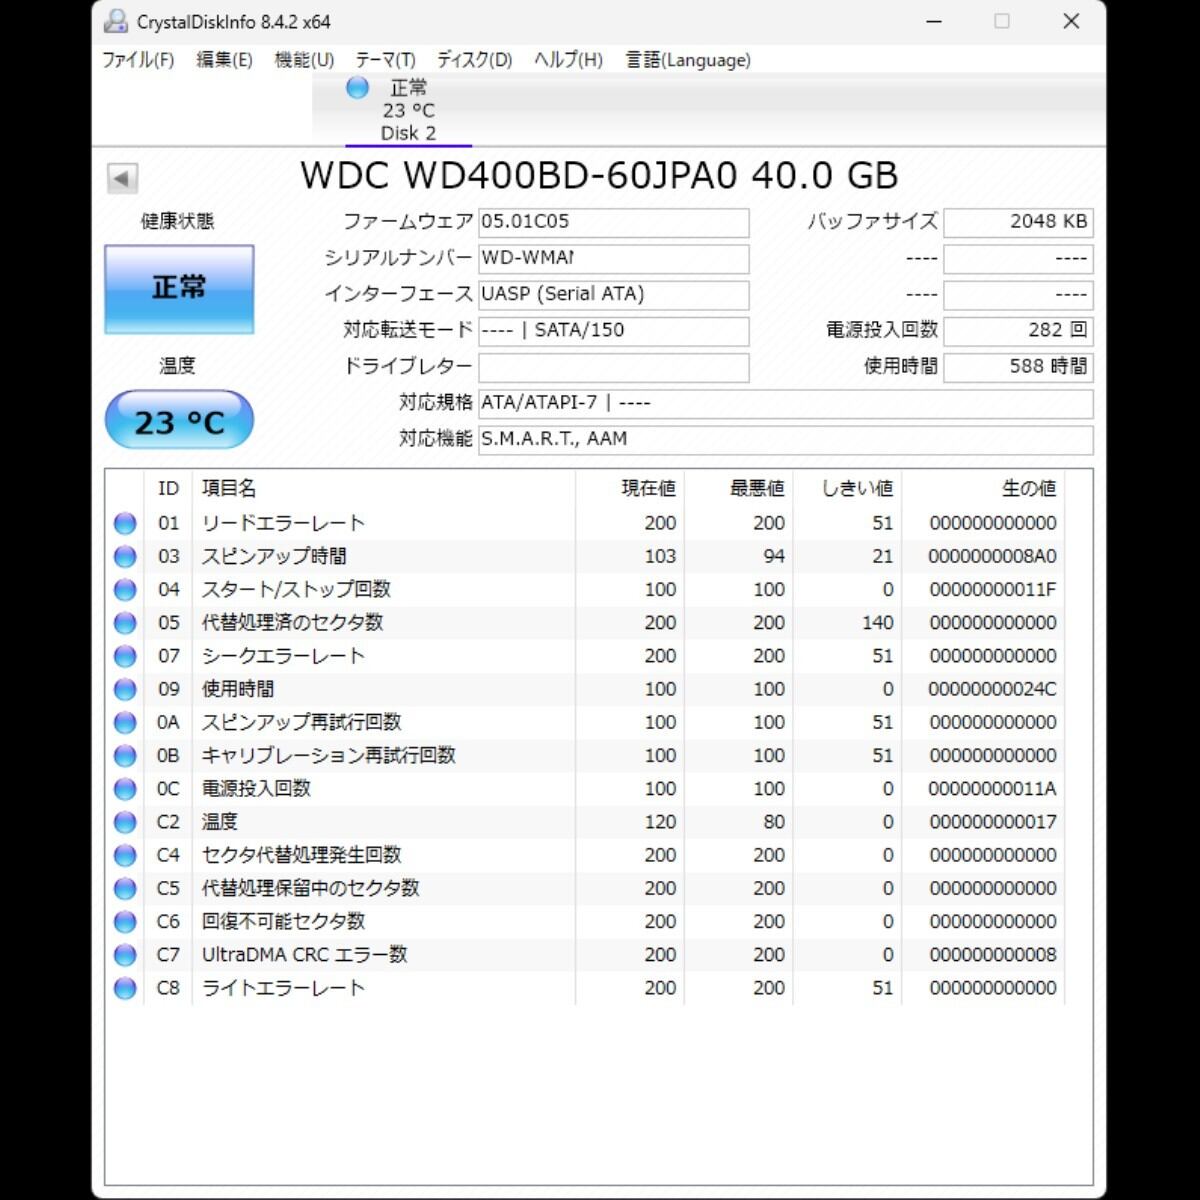Click the power on count field 282 回
Screen dimensions: 1200x1200
1018,330
